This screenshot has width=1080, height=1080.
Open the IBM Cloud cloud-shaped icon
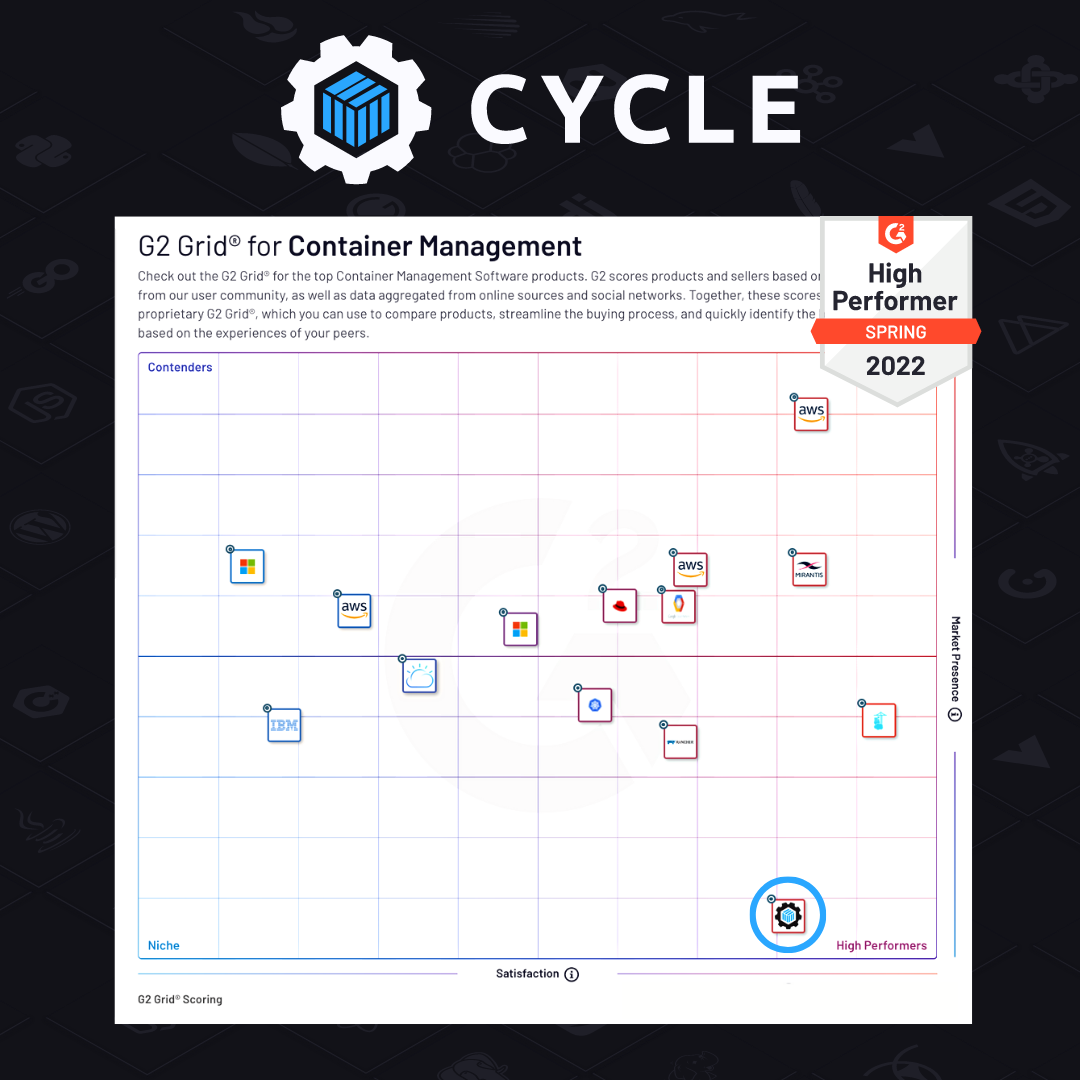coord(419,676)
